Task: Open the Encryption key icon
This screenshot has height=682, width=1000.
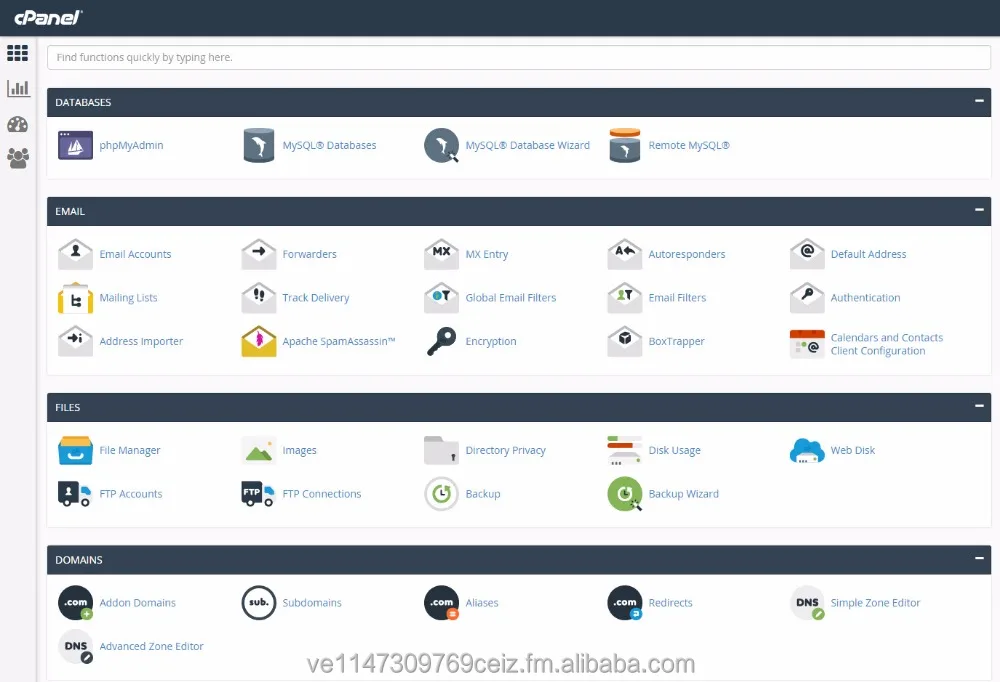Action: (x=441, y=341)
